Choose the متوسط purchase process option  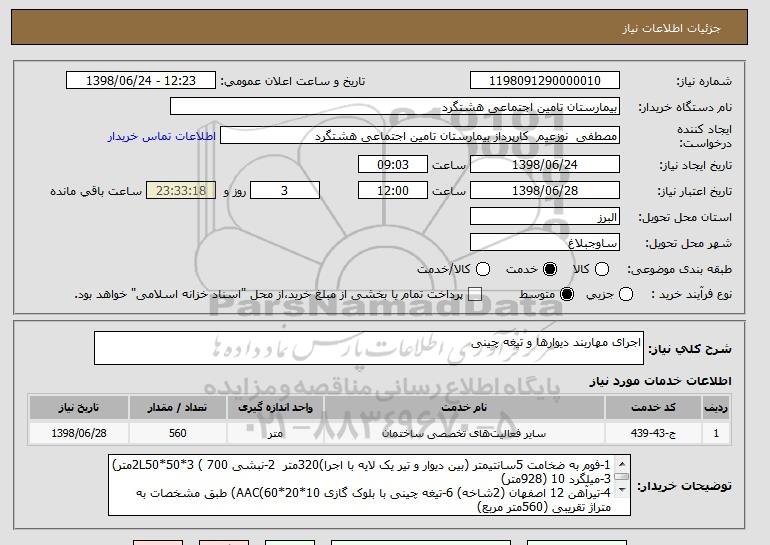[567, 295]
